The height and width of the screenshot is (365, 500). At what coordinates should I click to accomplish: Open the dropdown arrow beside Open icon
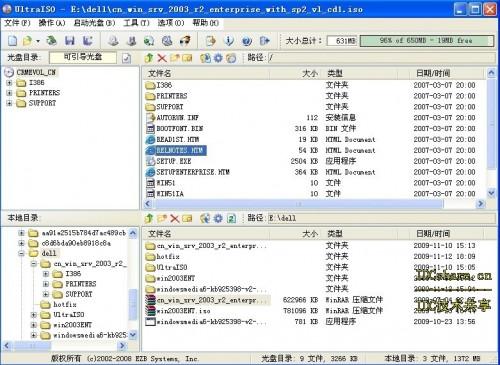point(38,41)
